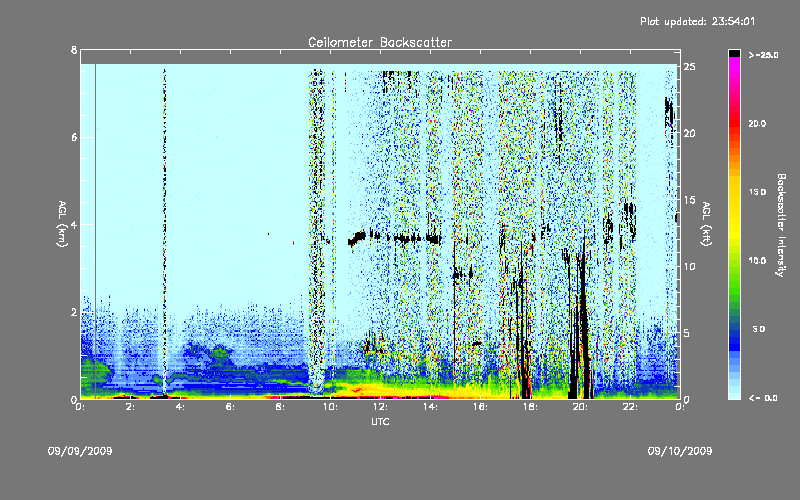
Task: Click the left 'AGL (km)' axis label
Action: tap(62, 224)
